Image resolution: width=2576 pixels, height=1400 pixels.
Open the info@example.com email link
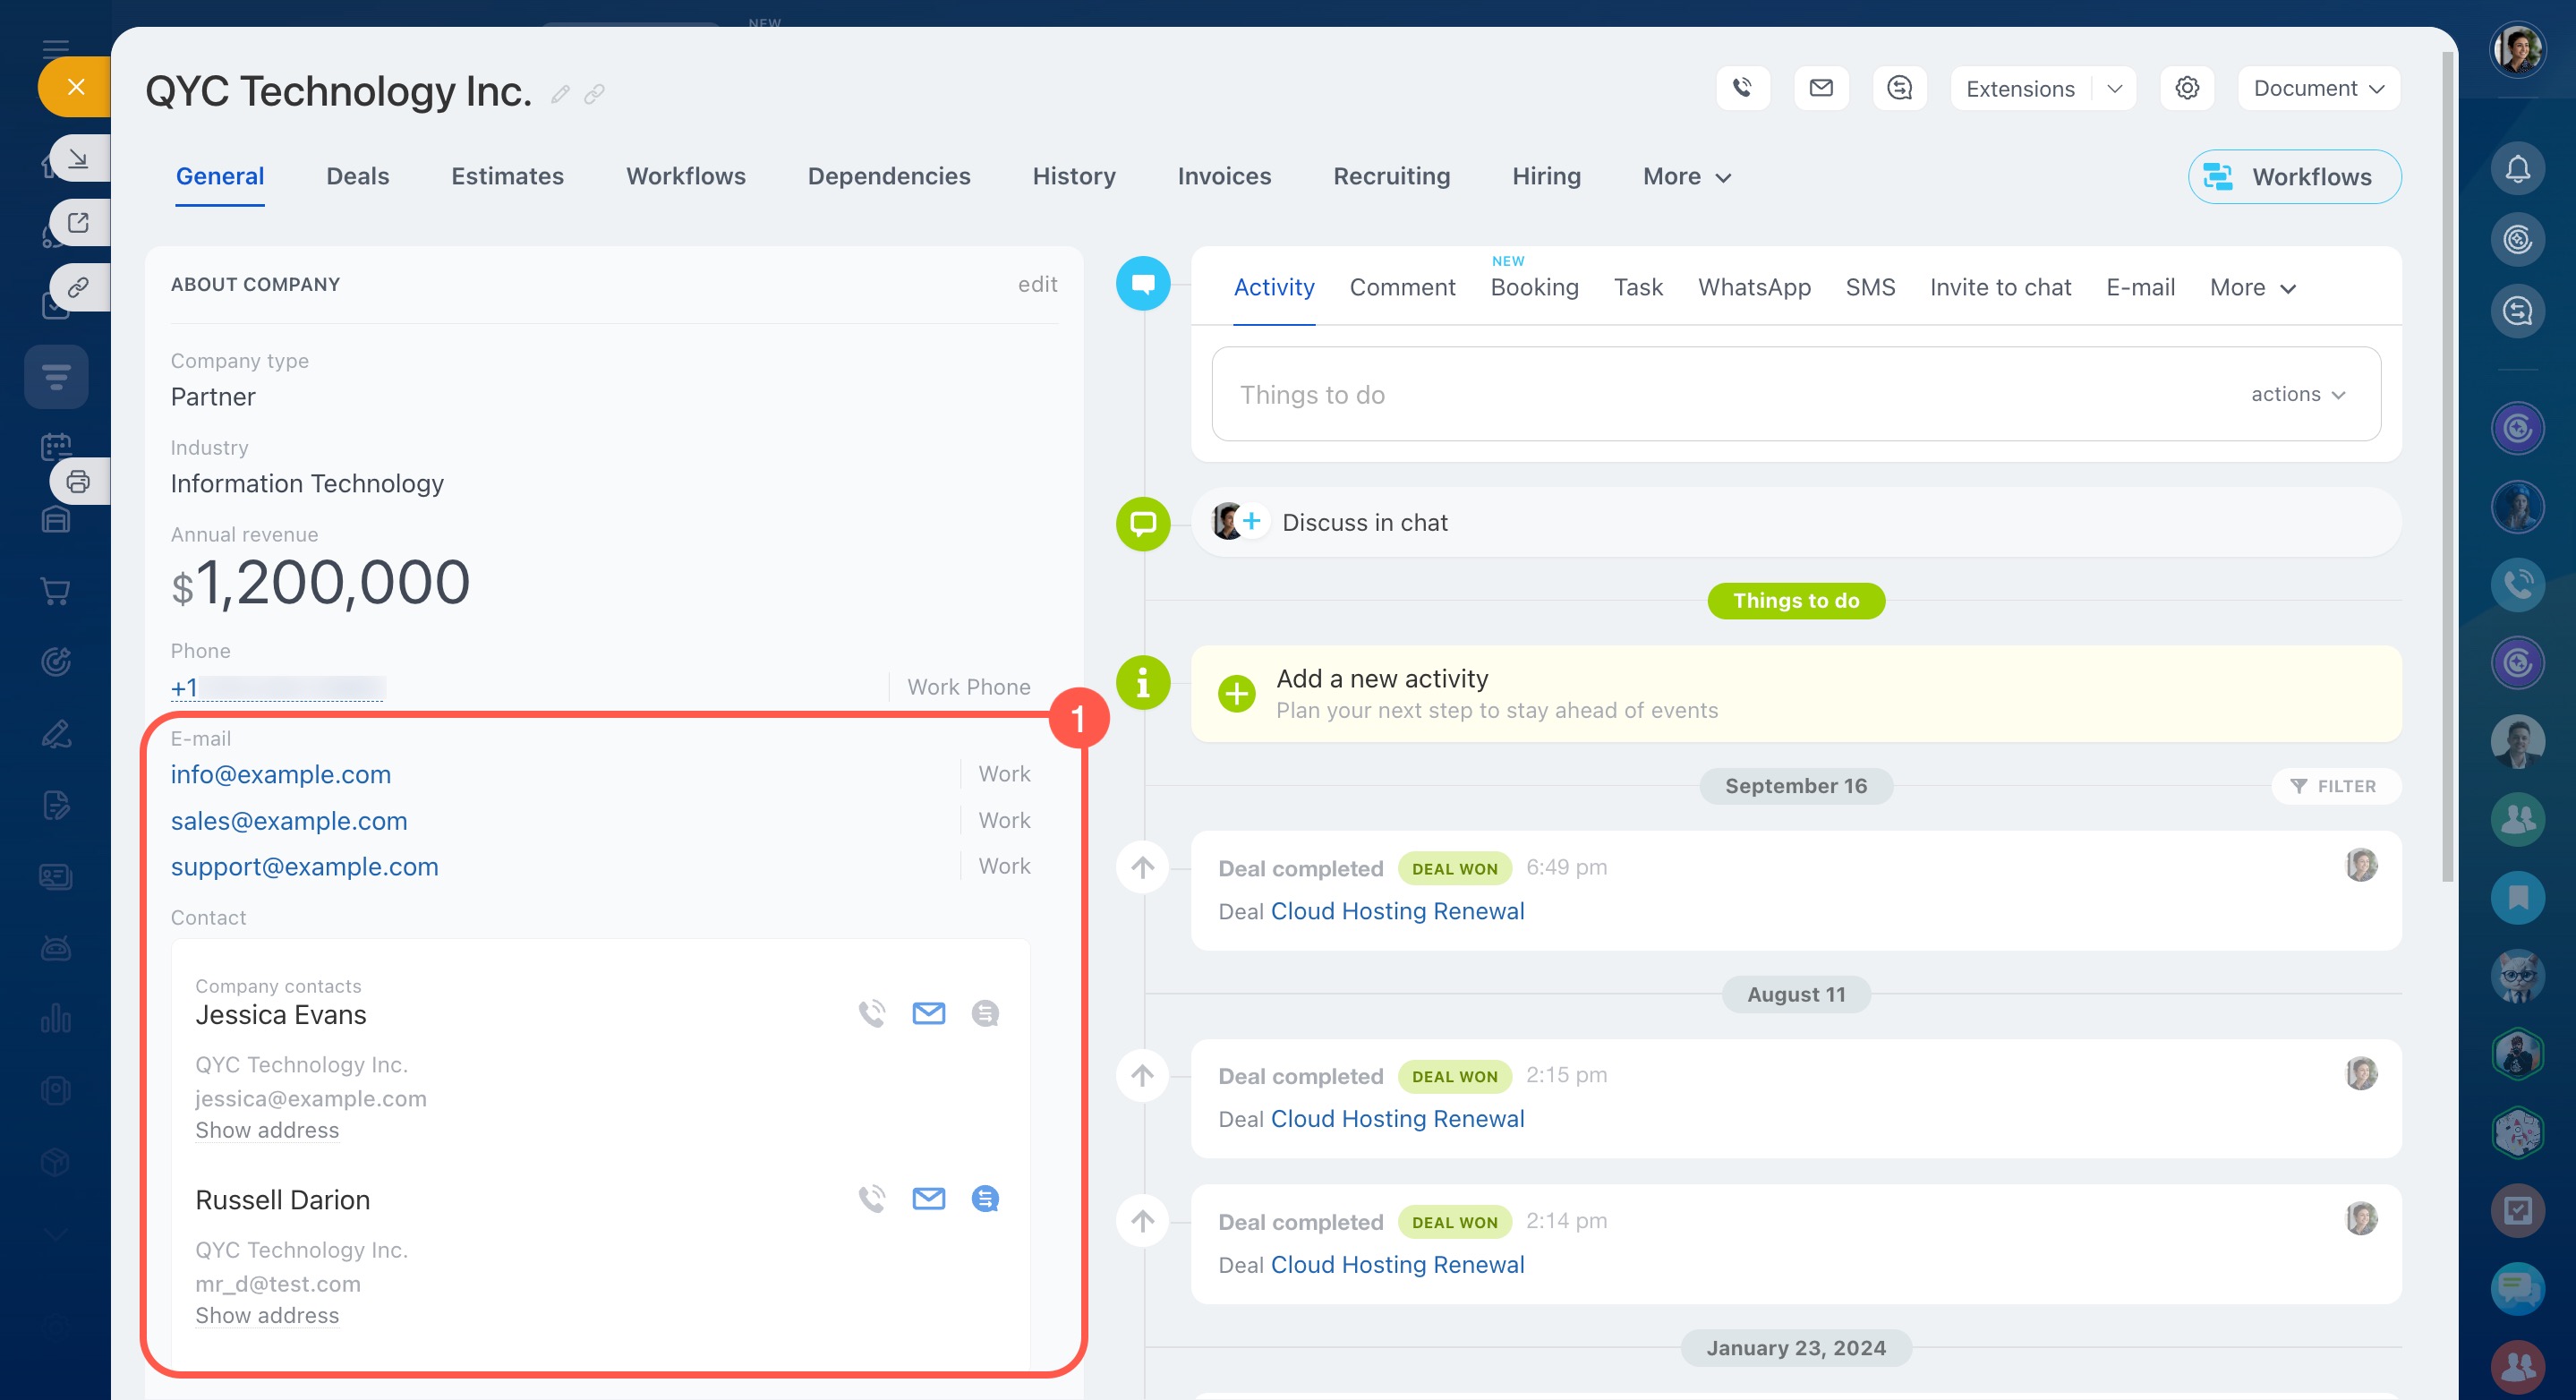(280, 774)
